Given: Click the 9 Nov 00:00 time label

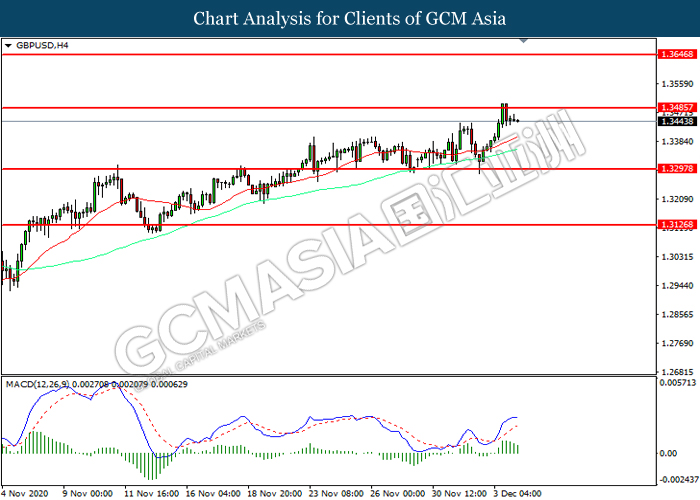Looking at the screenshot, I should [88, 494].
